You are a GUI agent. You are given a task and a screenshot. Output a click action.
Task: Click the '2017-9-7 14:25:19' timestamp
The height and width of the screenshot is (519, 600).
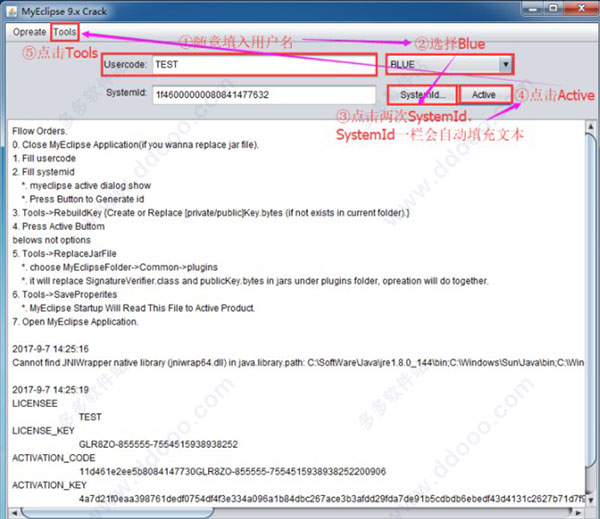click(50, 390)
